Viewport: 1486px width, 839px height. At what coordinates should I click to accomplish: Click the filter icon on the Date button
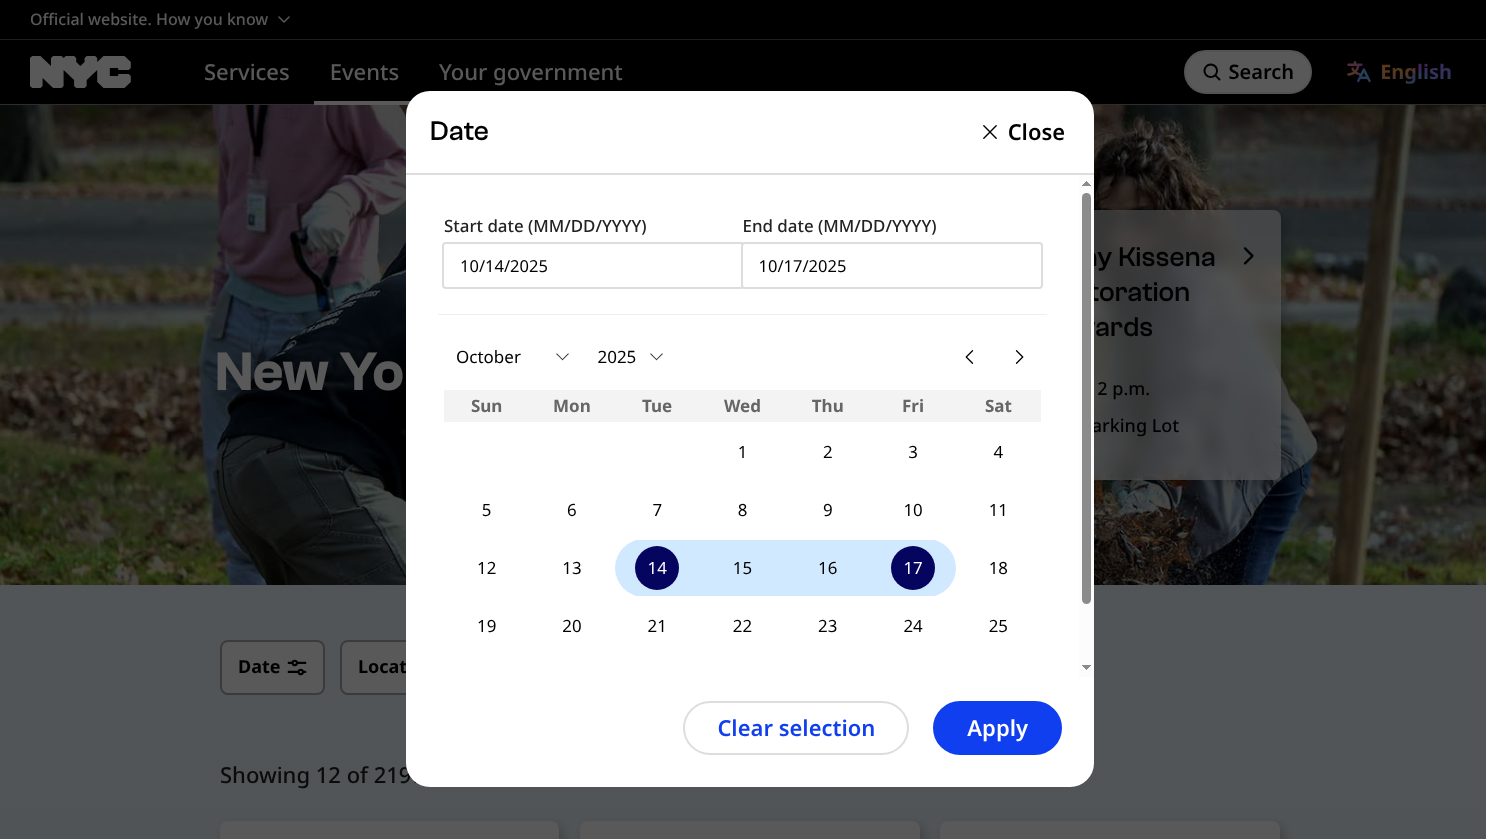click(297, 667)
